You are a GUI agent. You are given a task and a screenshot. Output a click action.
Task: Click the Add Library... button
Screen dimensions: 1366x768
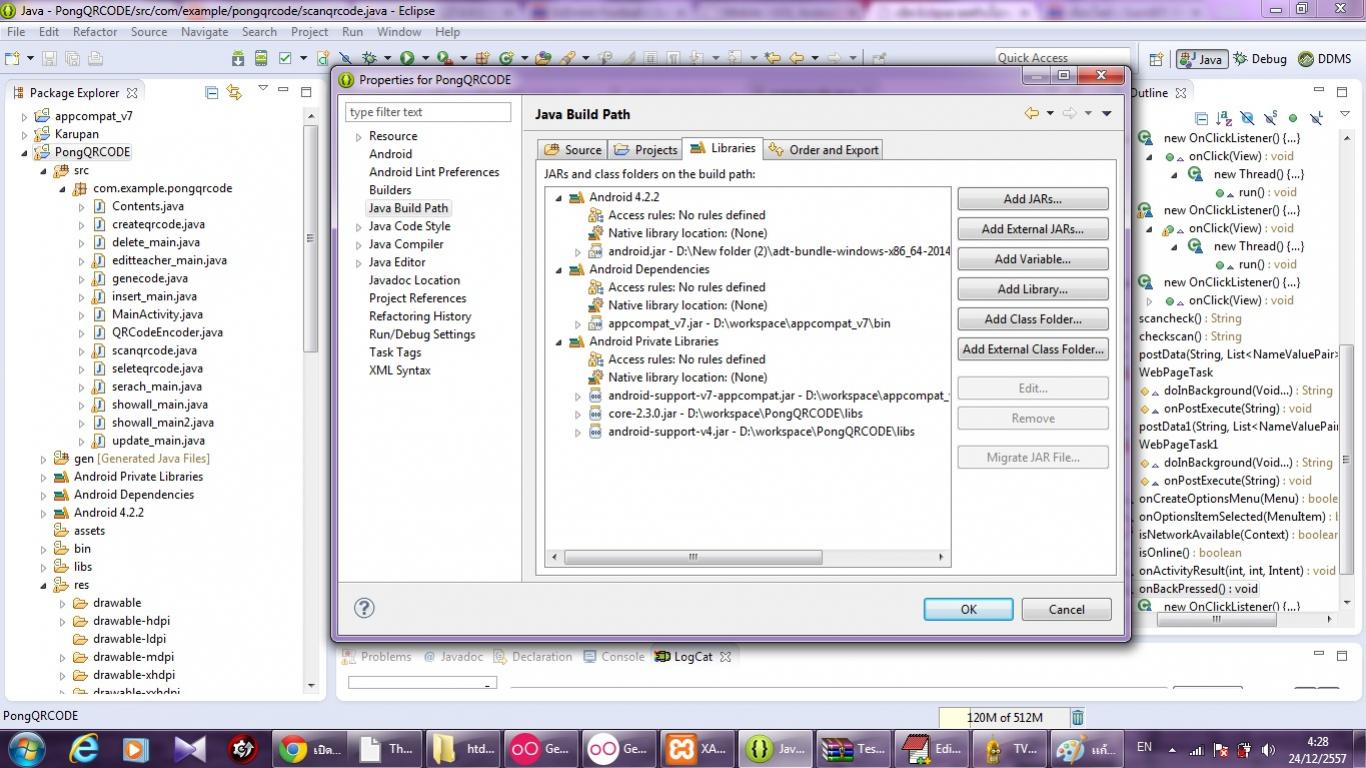[1033, 289]
